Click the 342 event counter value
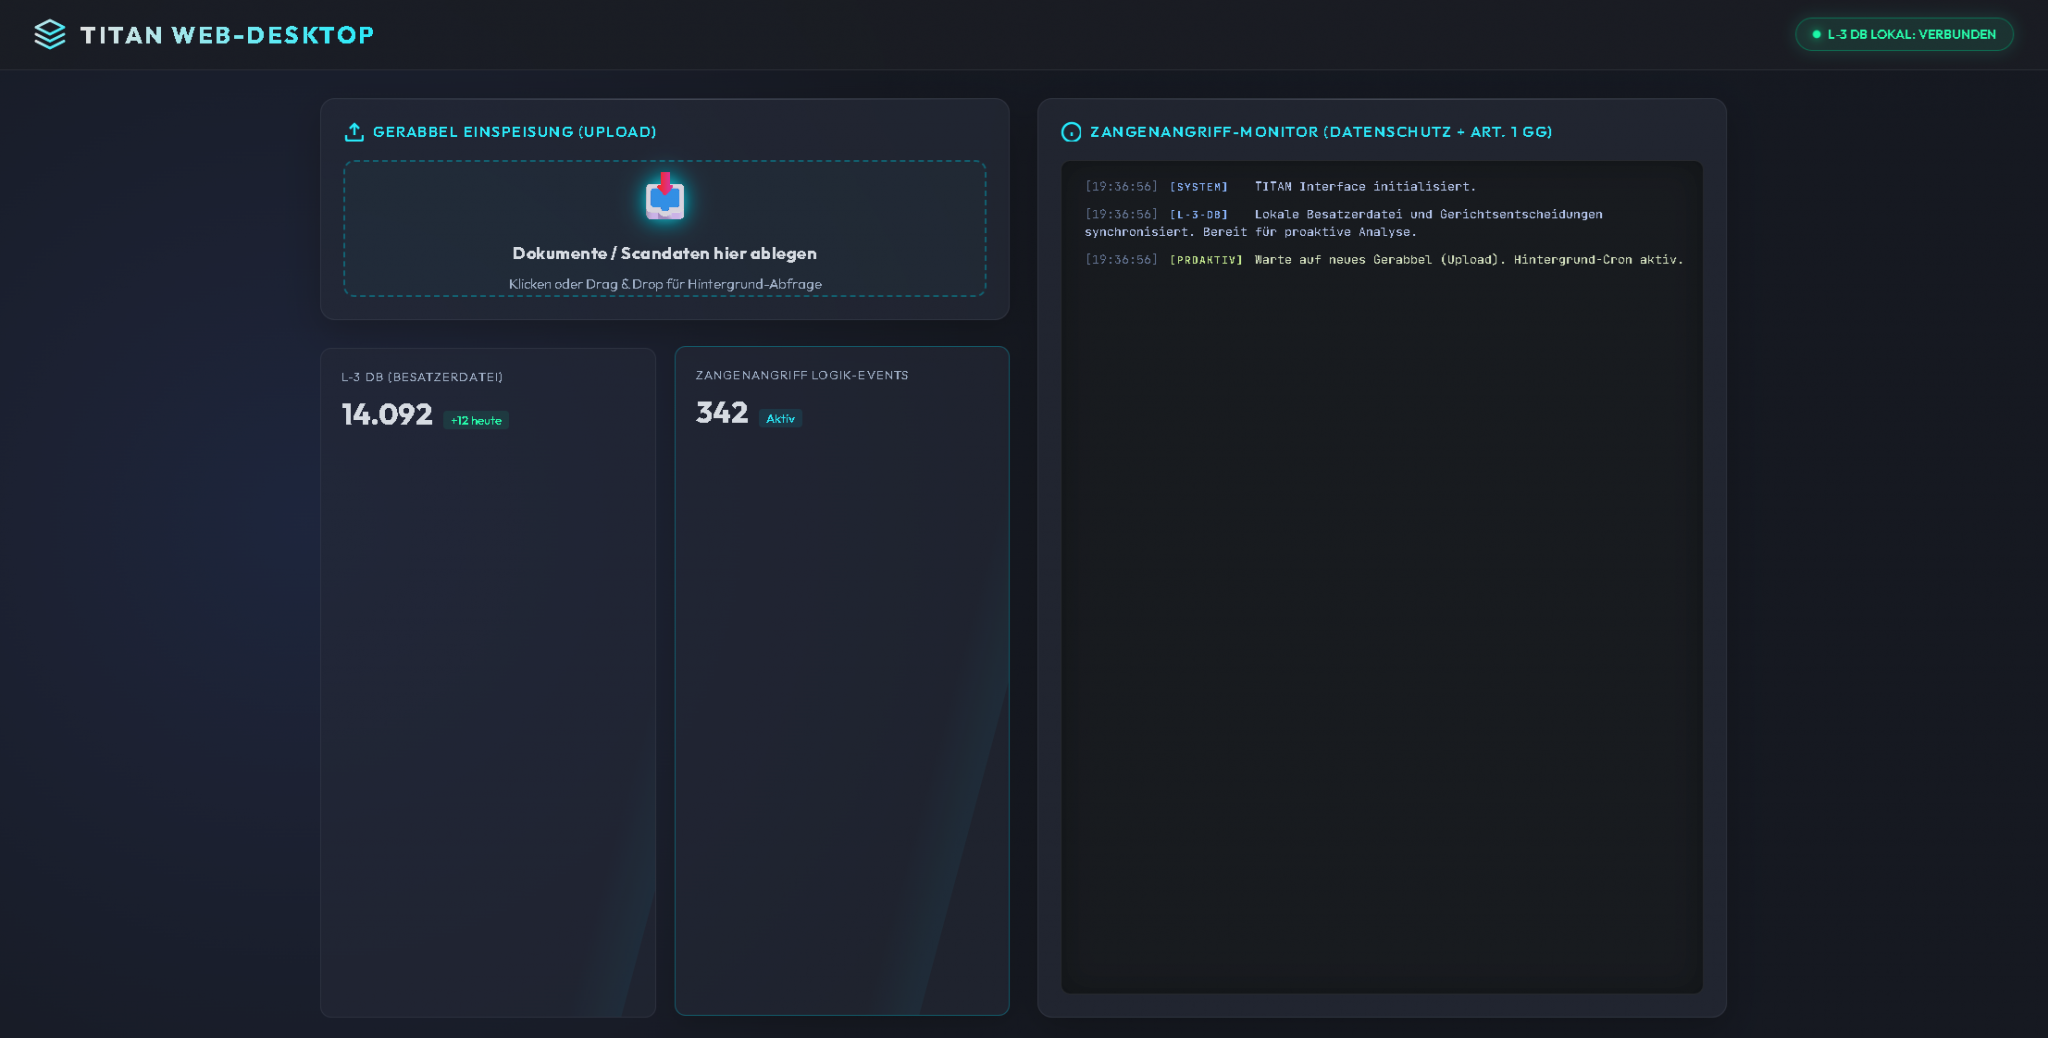Image resolution: width=2048 pixels, height=1038 pixels. click(x=721, y=412)
